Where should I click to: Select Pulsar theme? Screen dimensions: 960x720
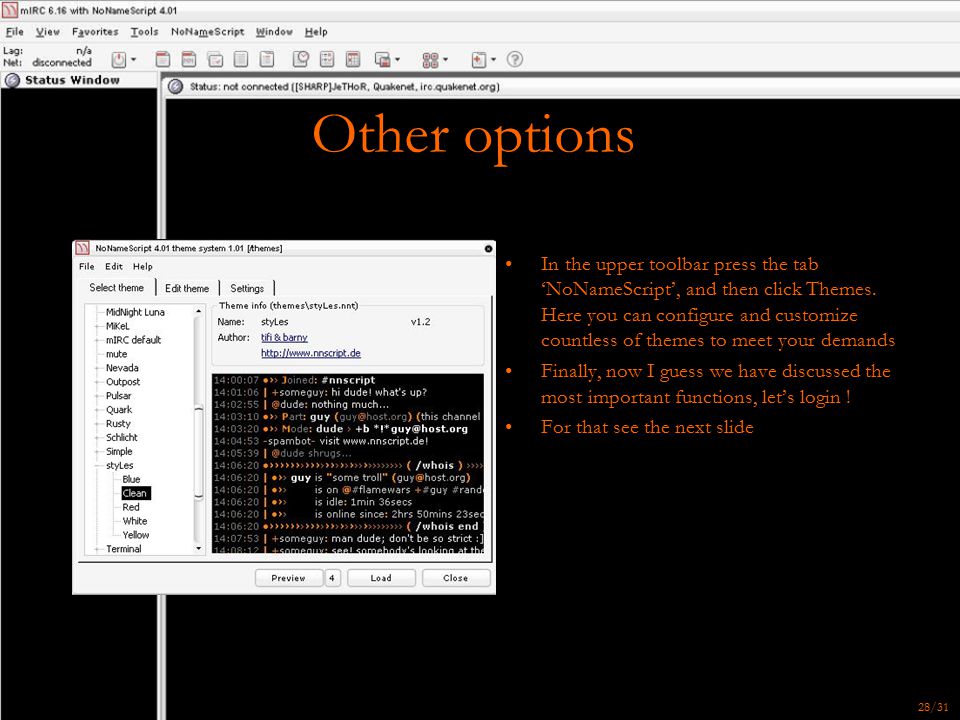pyautogui.click(x=119, y=396)
